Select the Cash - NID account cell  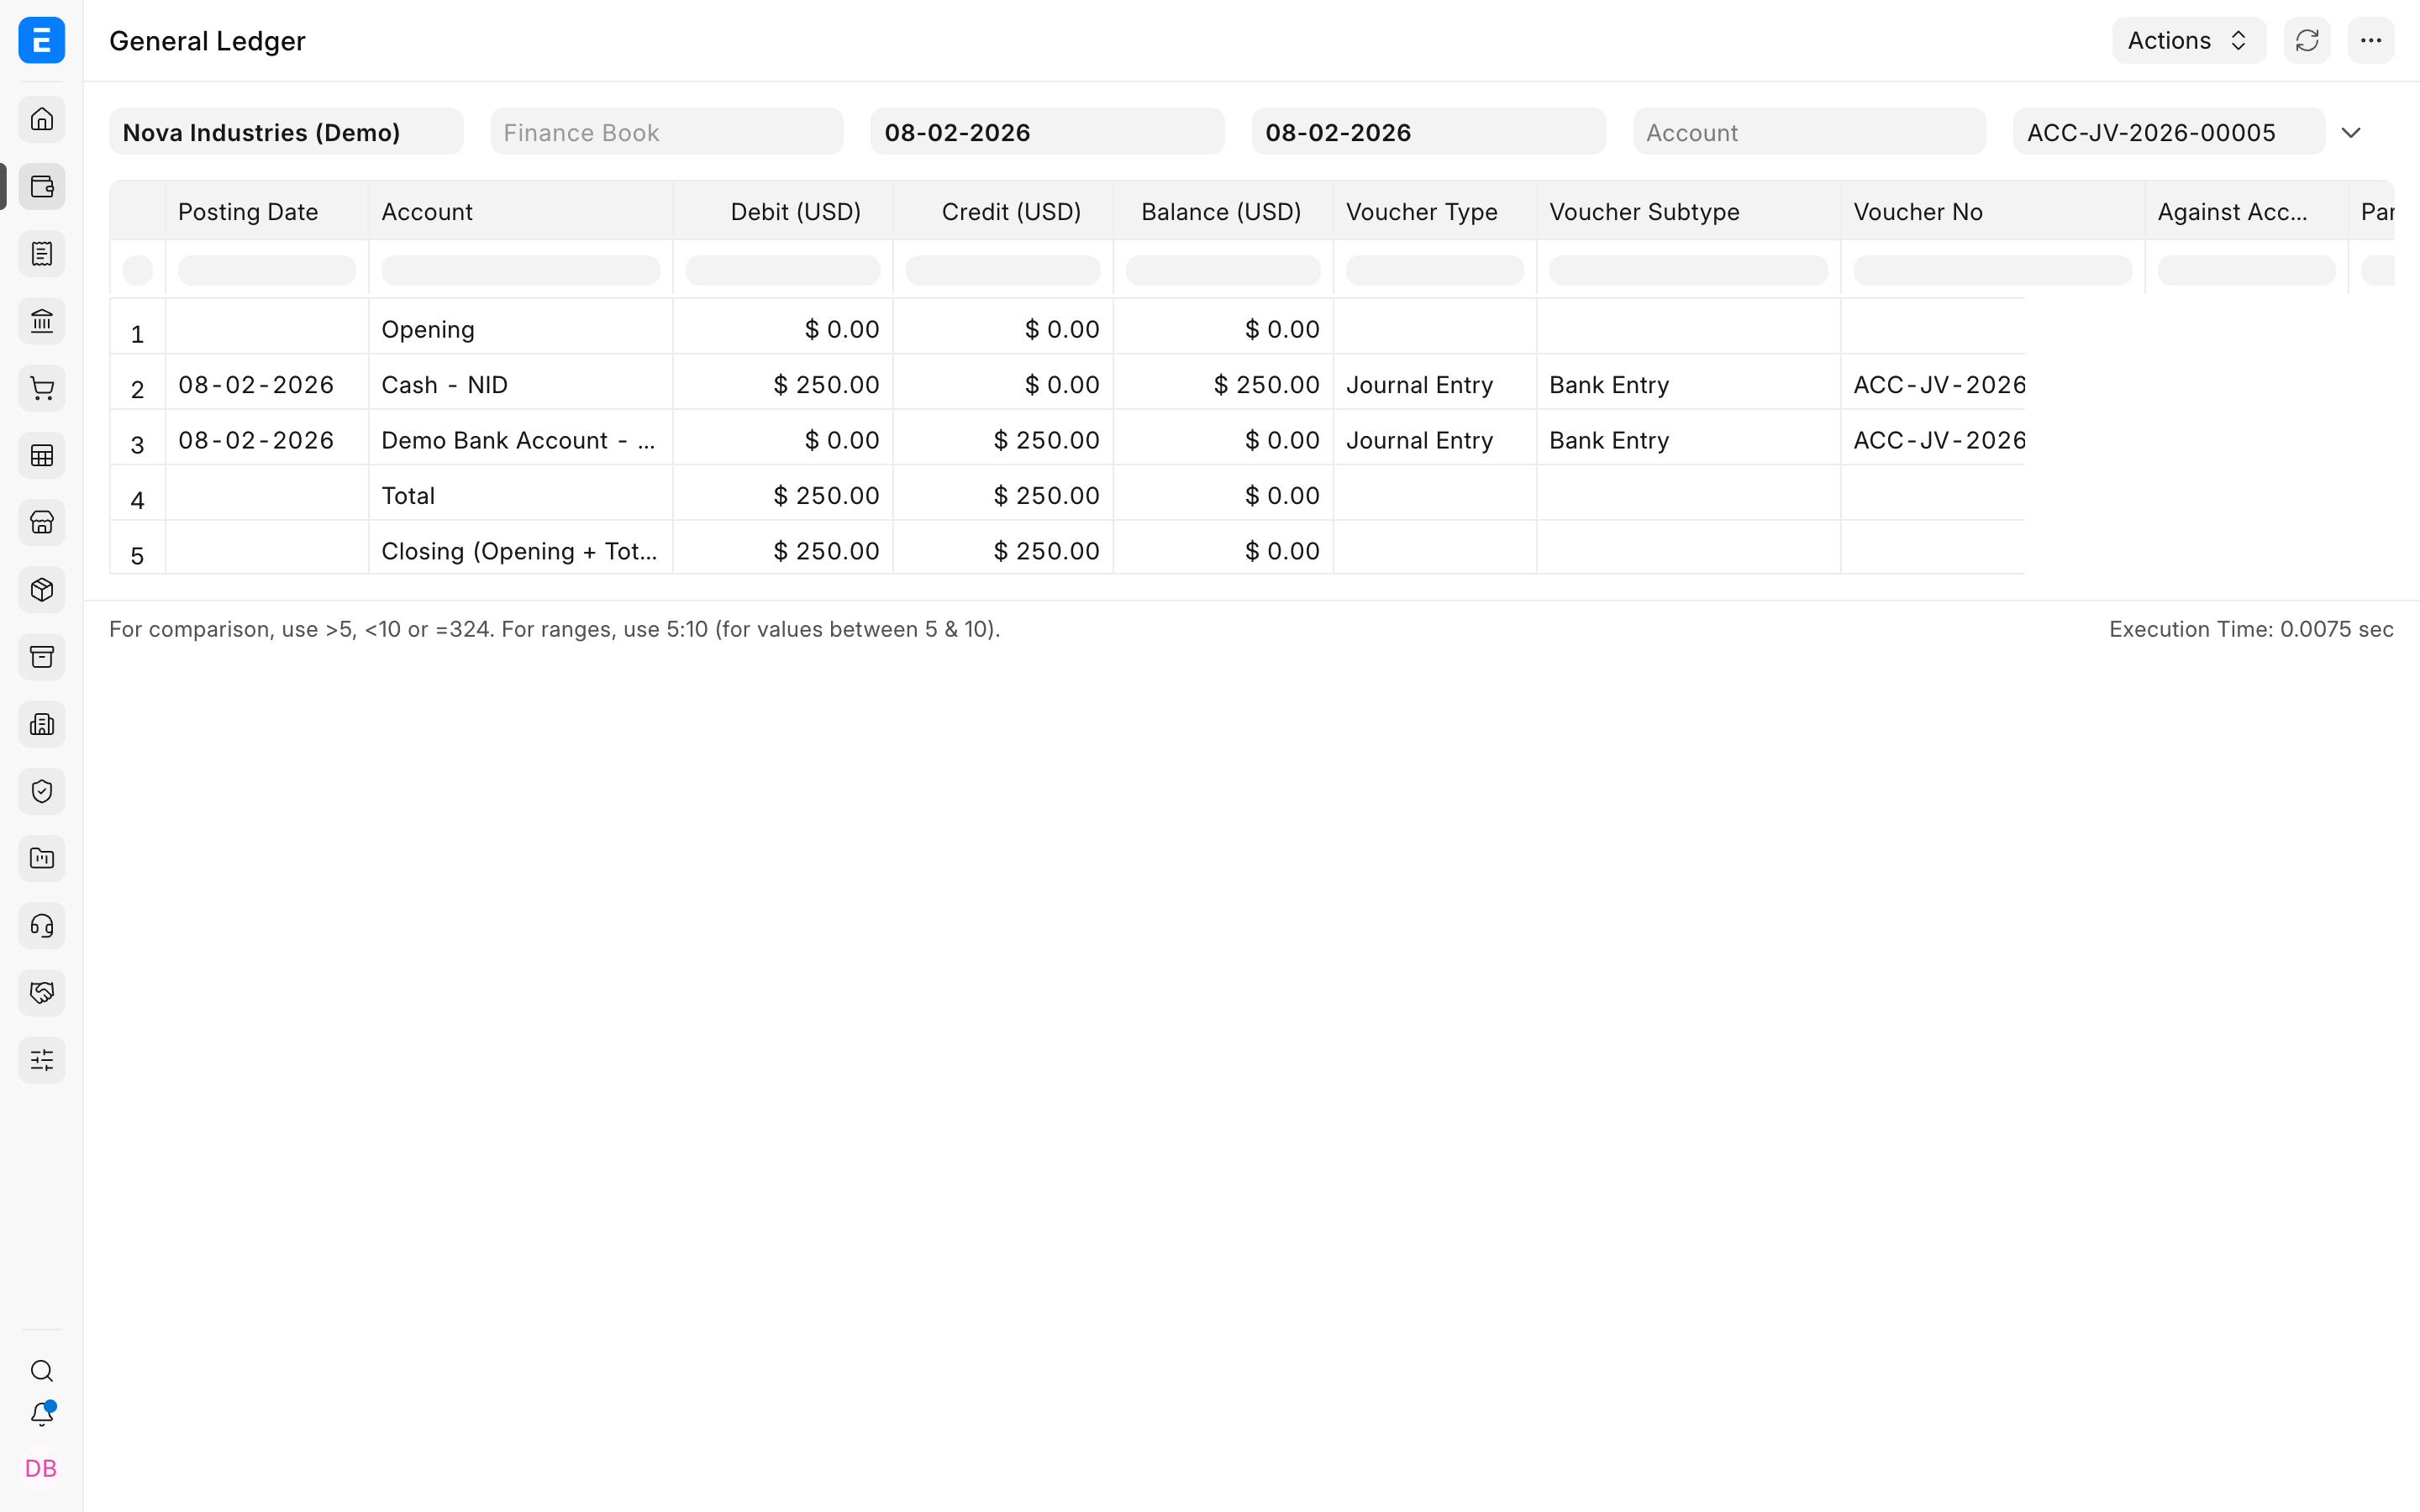click(x=521, y=384)
